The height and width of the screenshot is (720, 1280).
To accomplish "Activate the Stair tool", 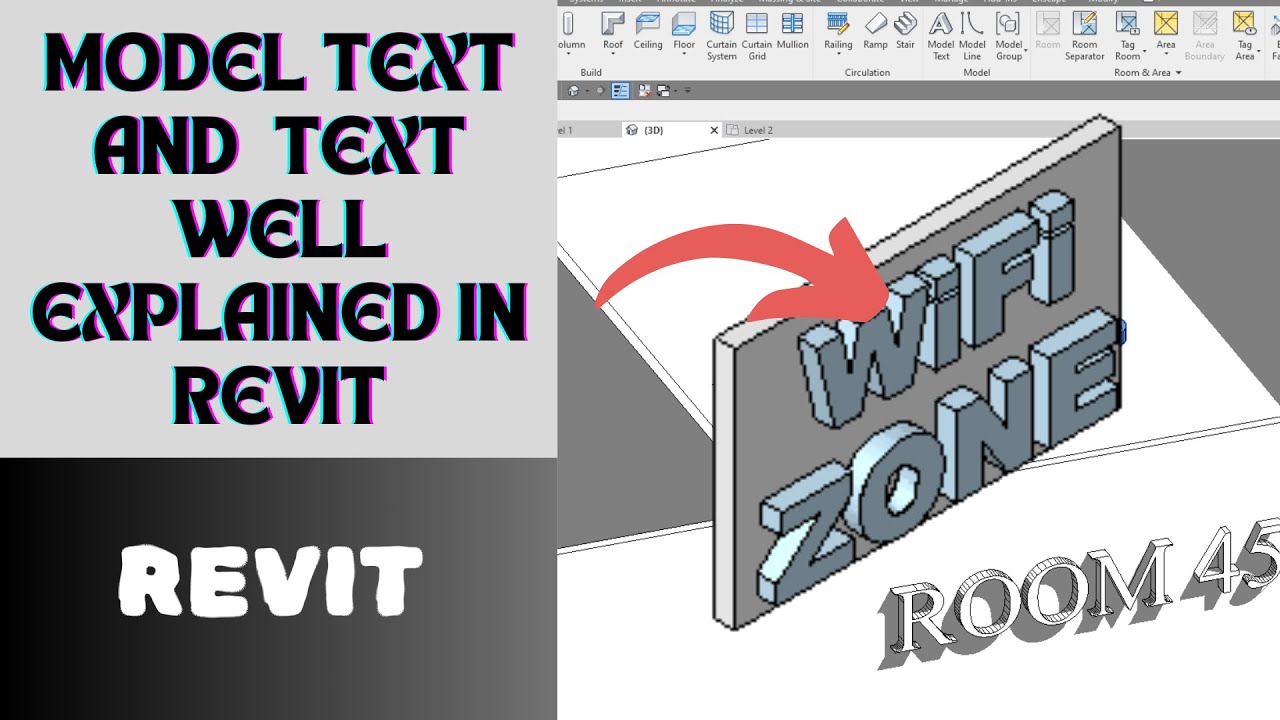I will pyautogui.click(x=905, y=32).
